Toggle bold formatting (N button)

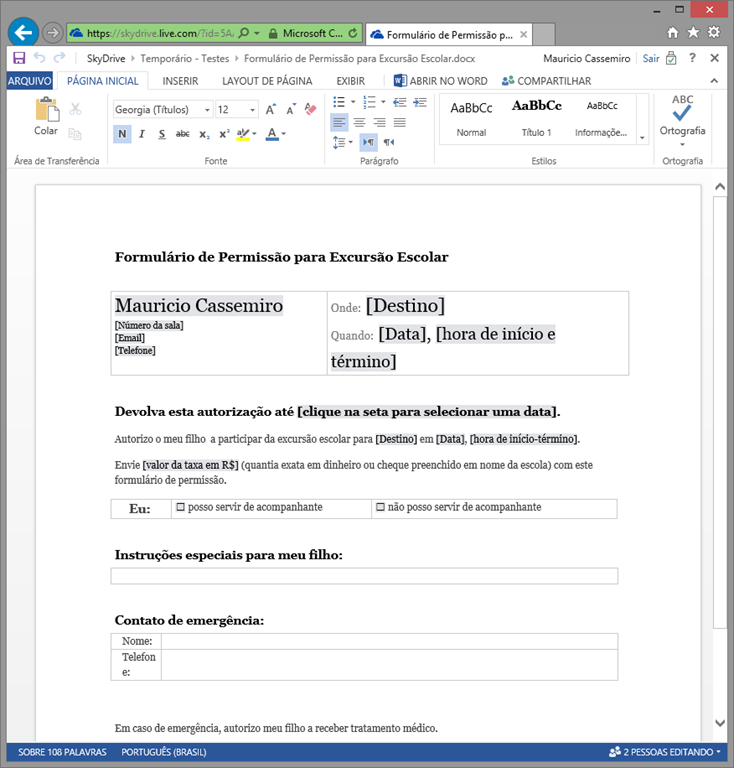(122, 134)
